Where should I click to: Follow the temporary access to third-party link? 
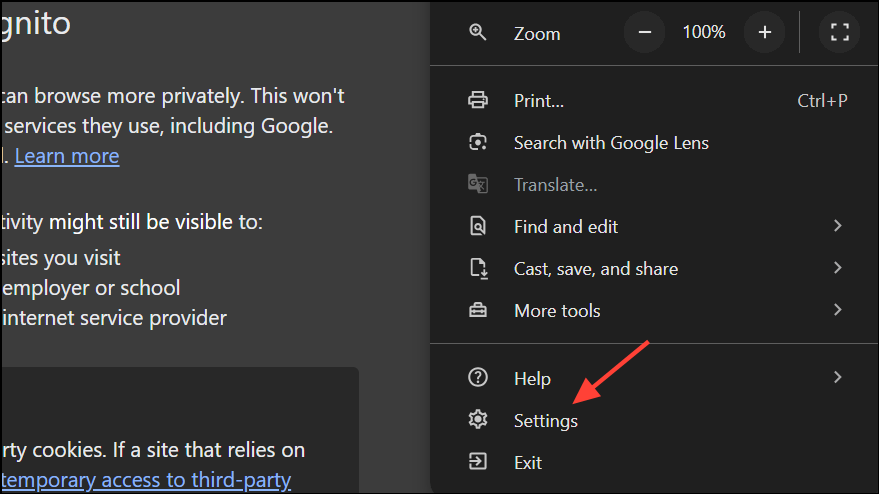coord(146,481)
